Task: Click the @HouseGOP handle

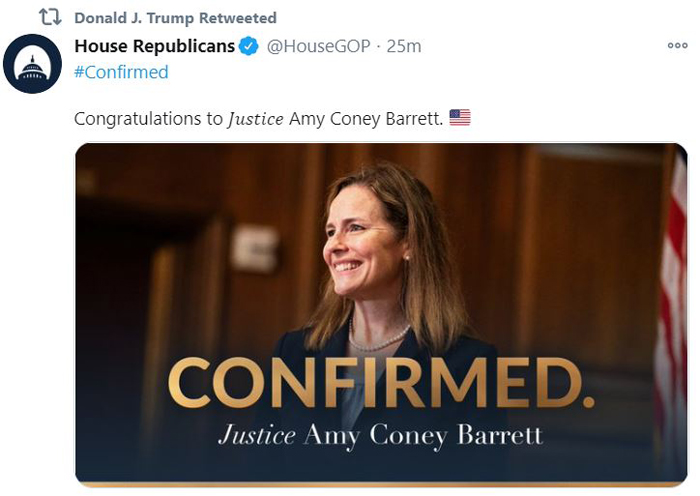Action: pyautogui.click(x=318, y=46)
